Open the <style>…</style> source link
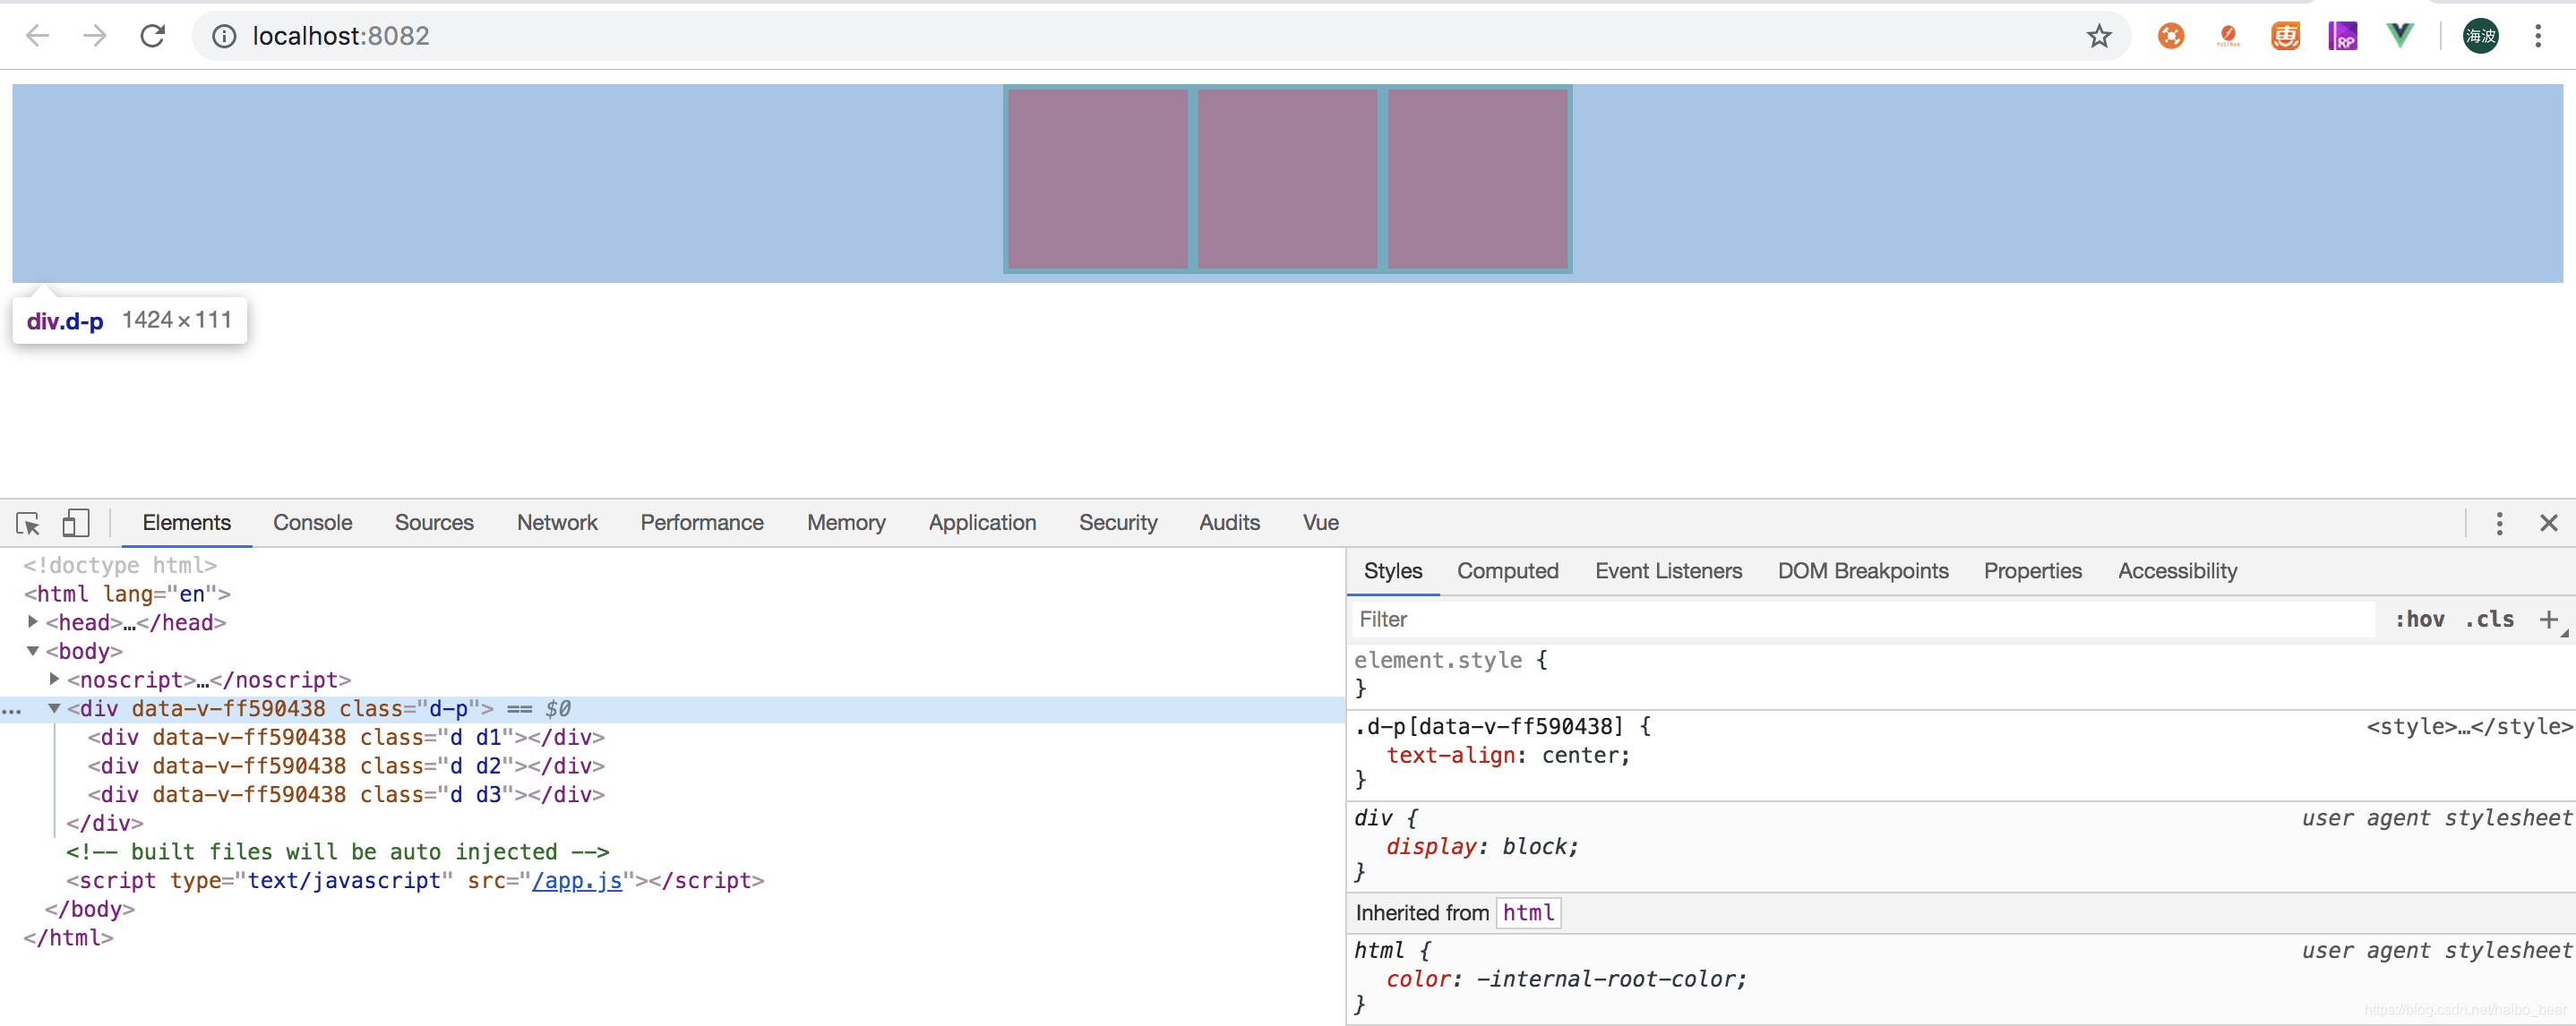Image resolution: width=2576 pixels, height=1026 pixels. pyautogui.click(x=2469, y=727)
